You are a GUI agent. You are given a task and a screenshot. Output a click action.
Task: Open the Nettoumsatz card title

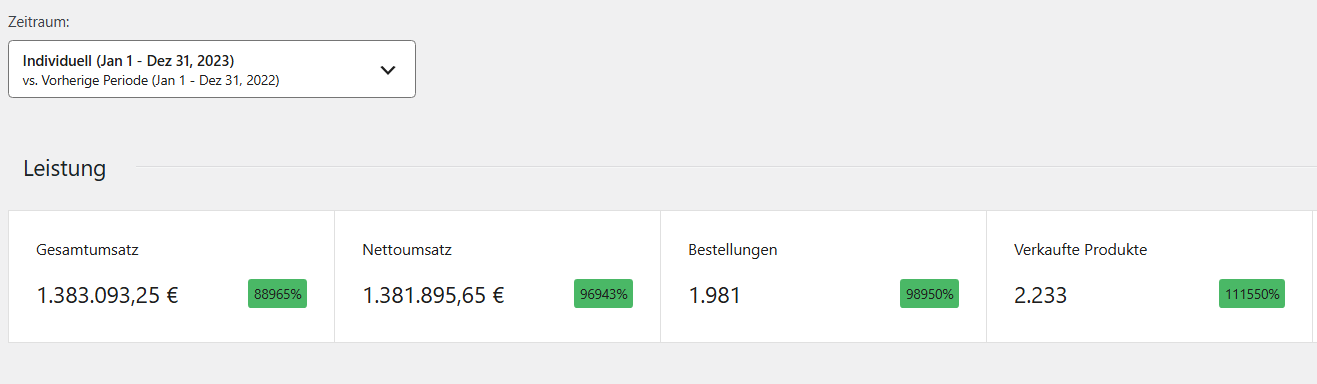(407, 250)
